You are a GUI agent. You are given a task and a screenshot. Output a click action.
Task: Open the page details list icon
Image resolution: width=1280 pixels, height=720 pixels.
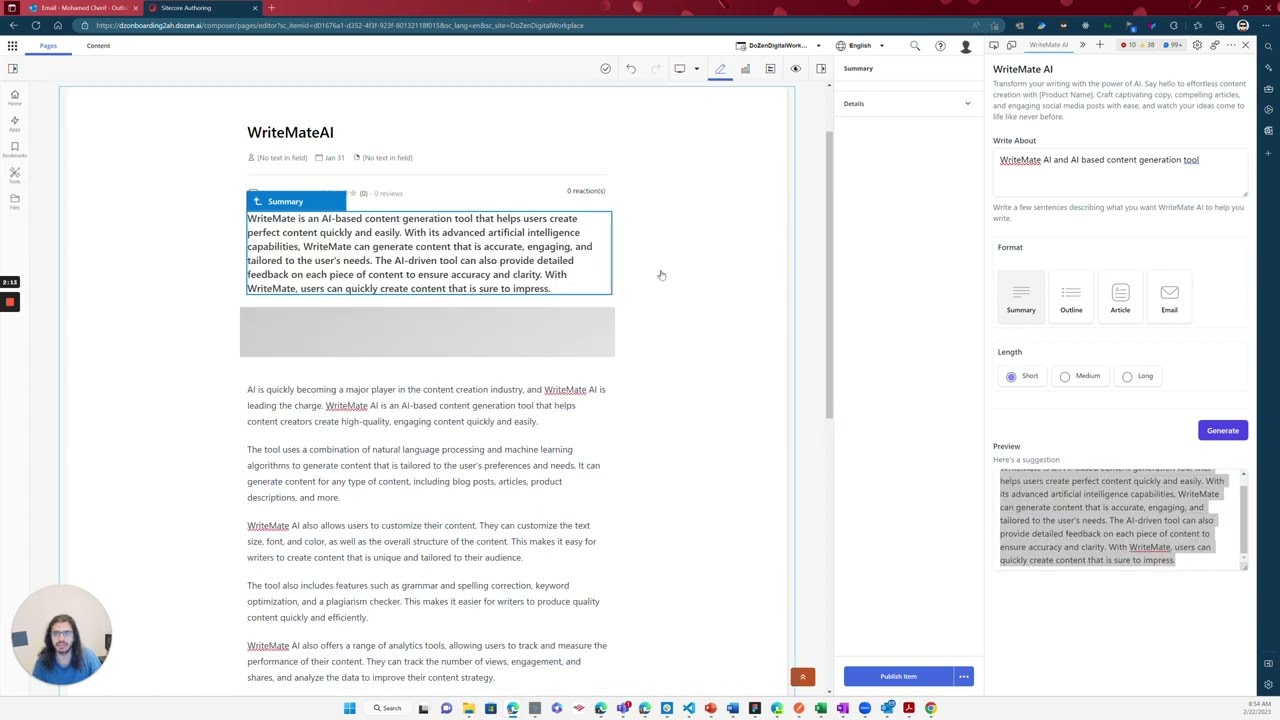(770, 69)
